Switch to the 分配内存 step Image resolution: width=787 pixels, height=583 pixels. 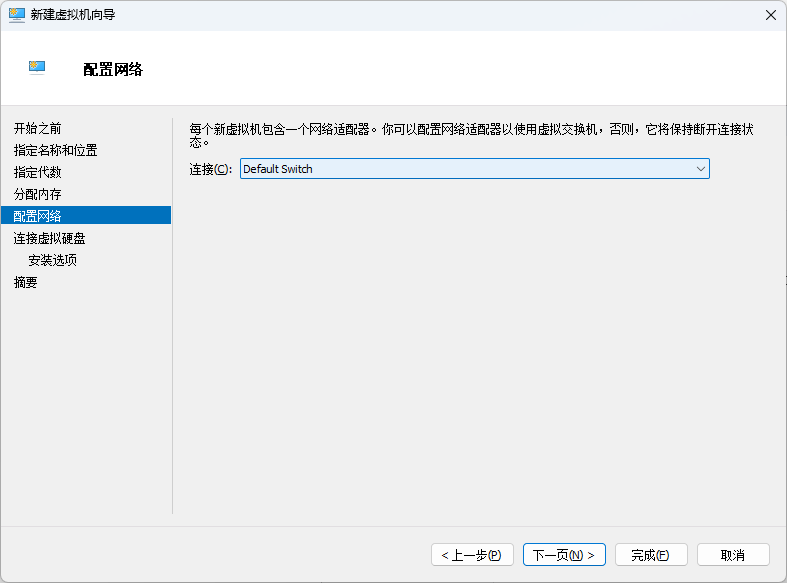tap(38, 194)
